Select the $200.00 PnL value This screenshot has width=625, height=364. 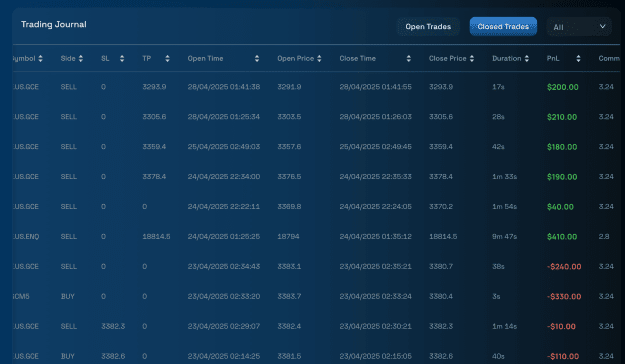tap(562, 87)
